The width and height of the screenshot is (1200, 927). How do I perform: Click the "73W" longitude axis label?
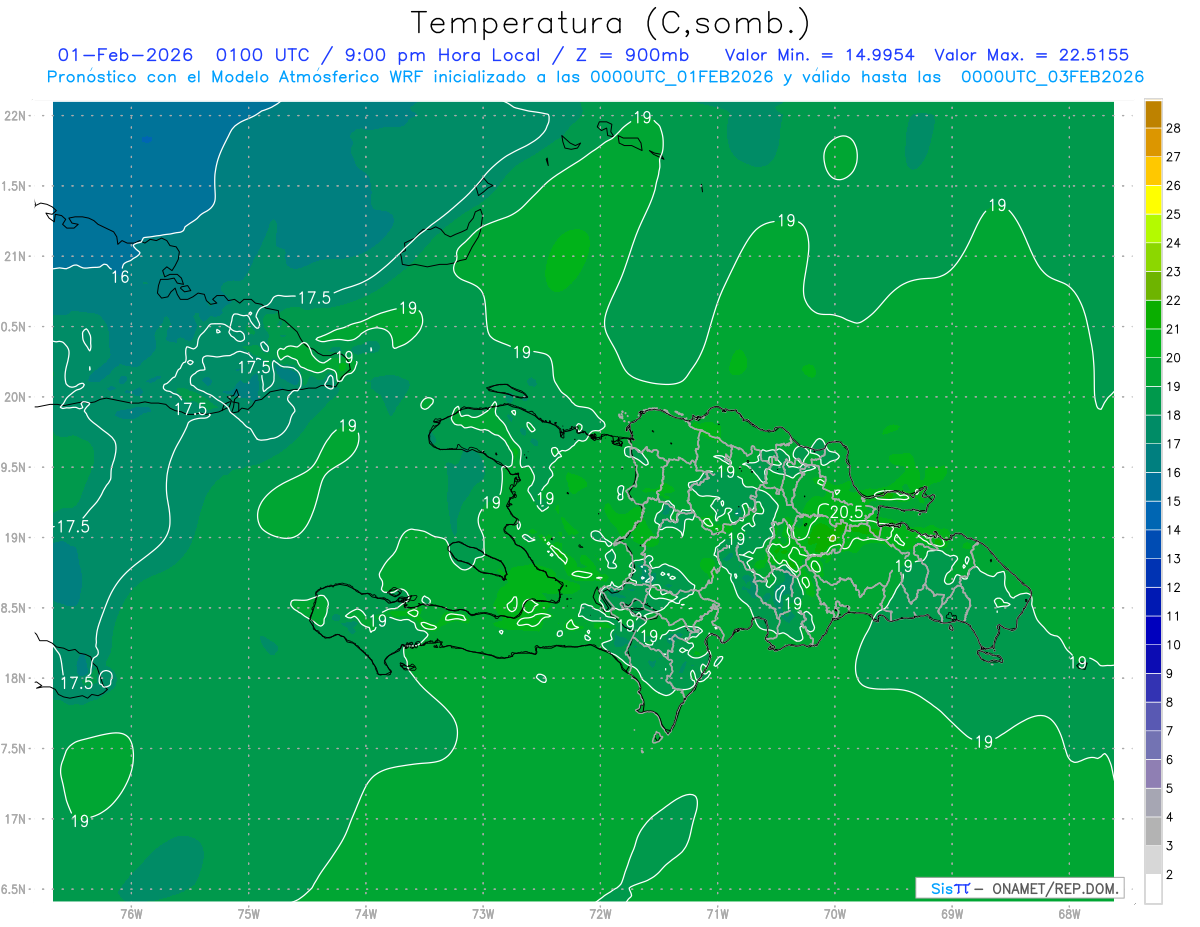point(483,913)
